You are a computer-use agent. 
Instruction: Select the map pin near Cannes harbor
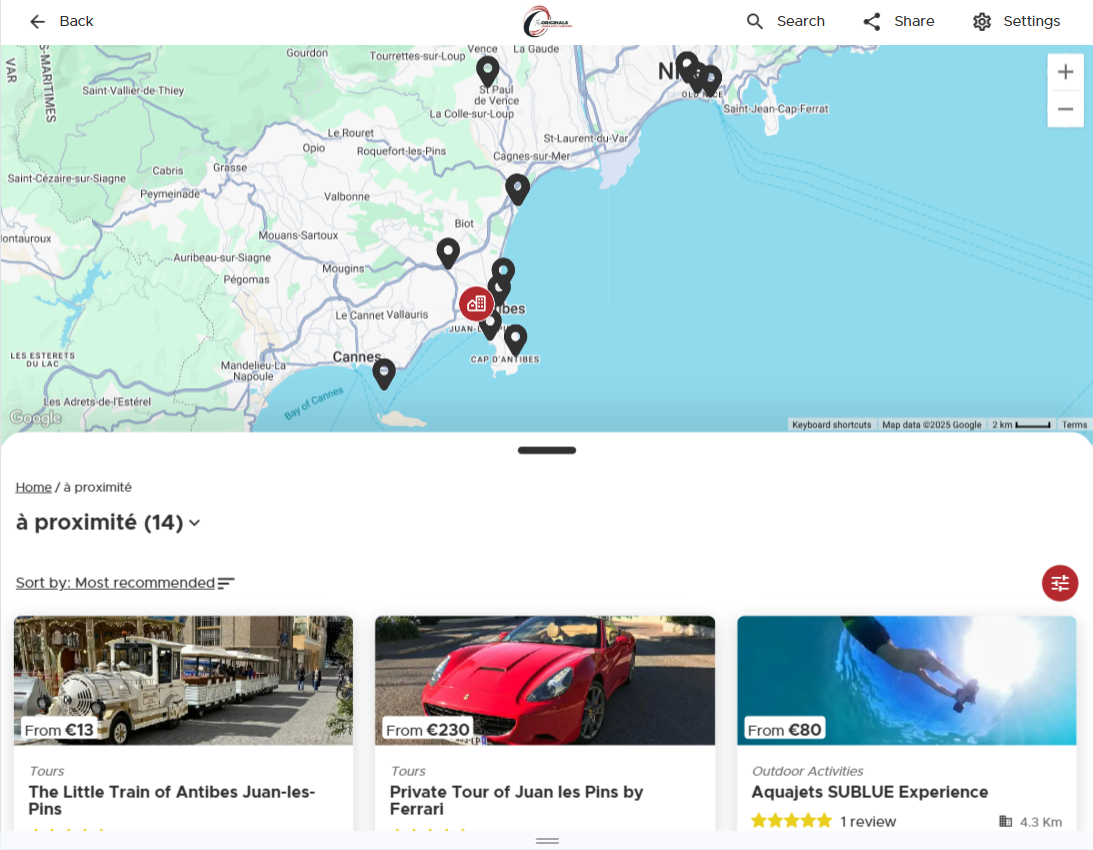pyautogui.click(x=384, y=372)
